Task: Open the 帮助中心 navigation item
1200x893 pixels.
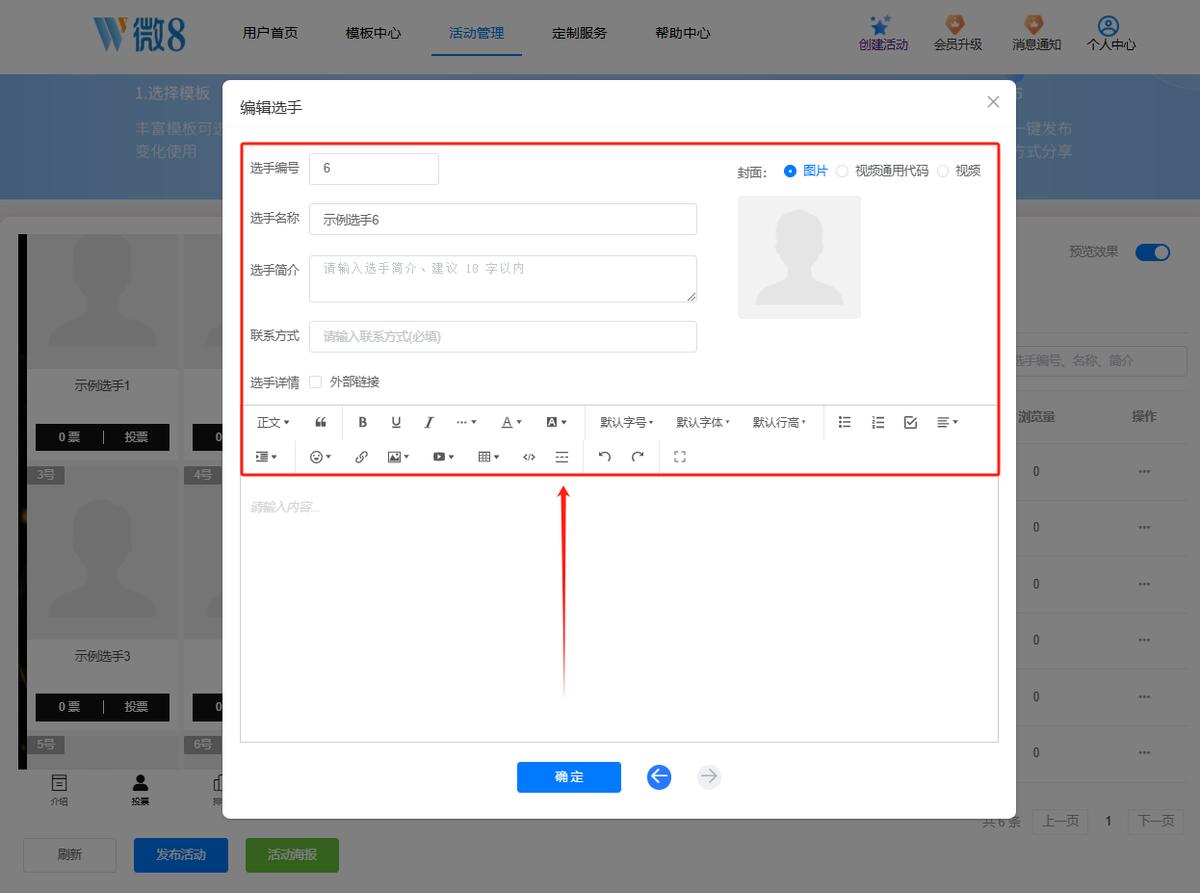Action: pos(683,33)
